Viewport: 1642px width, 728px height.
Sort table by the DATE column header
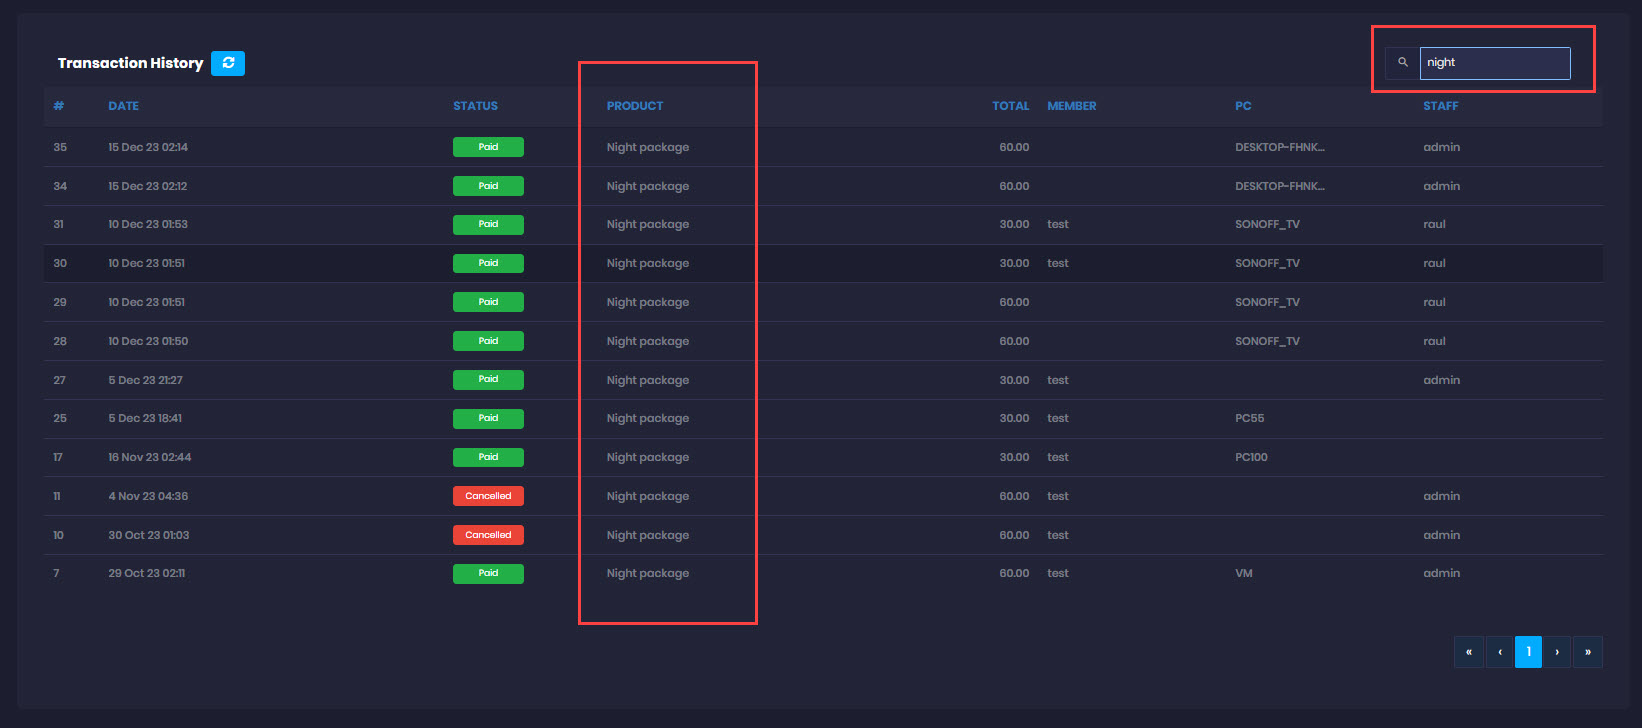(124, 106)
